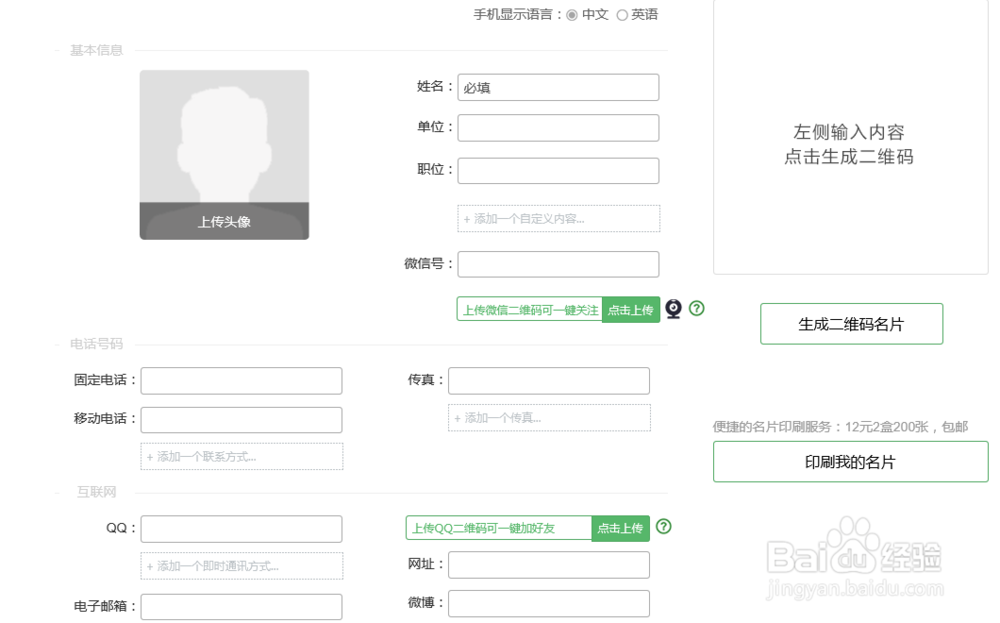Screen dimensions: 1000x623
Task: Click the 生成二维码名片 button
Action: pos(851,323)
